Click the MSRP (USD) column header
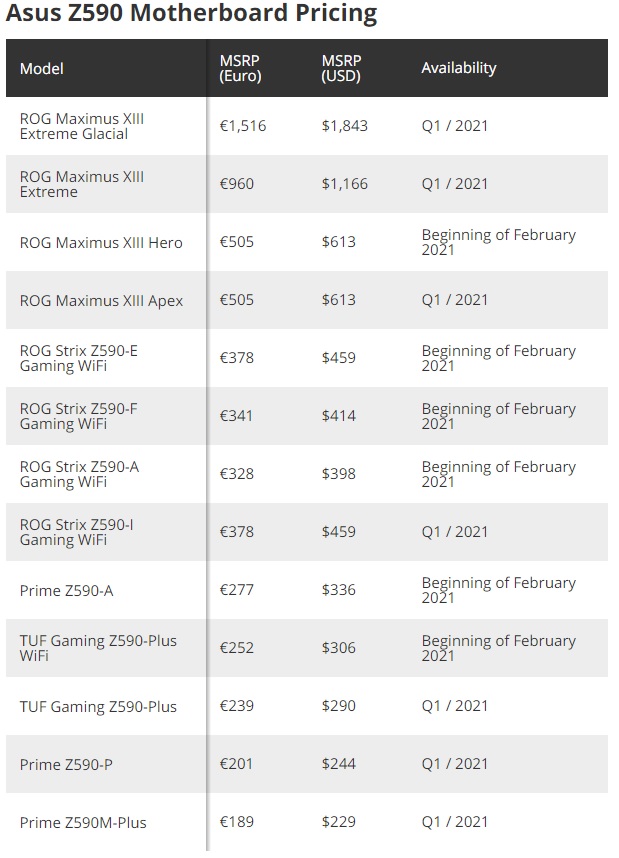The width and height of the screenshot is (619, 858). (341, 68)
